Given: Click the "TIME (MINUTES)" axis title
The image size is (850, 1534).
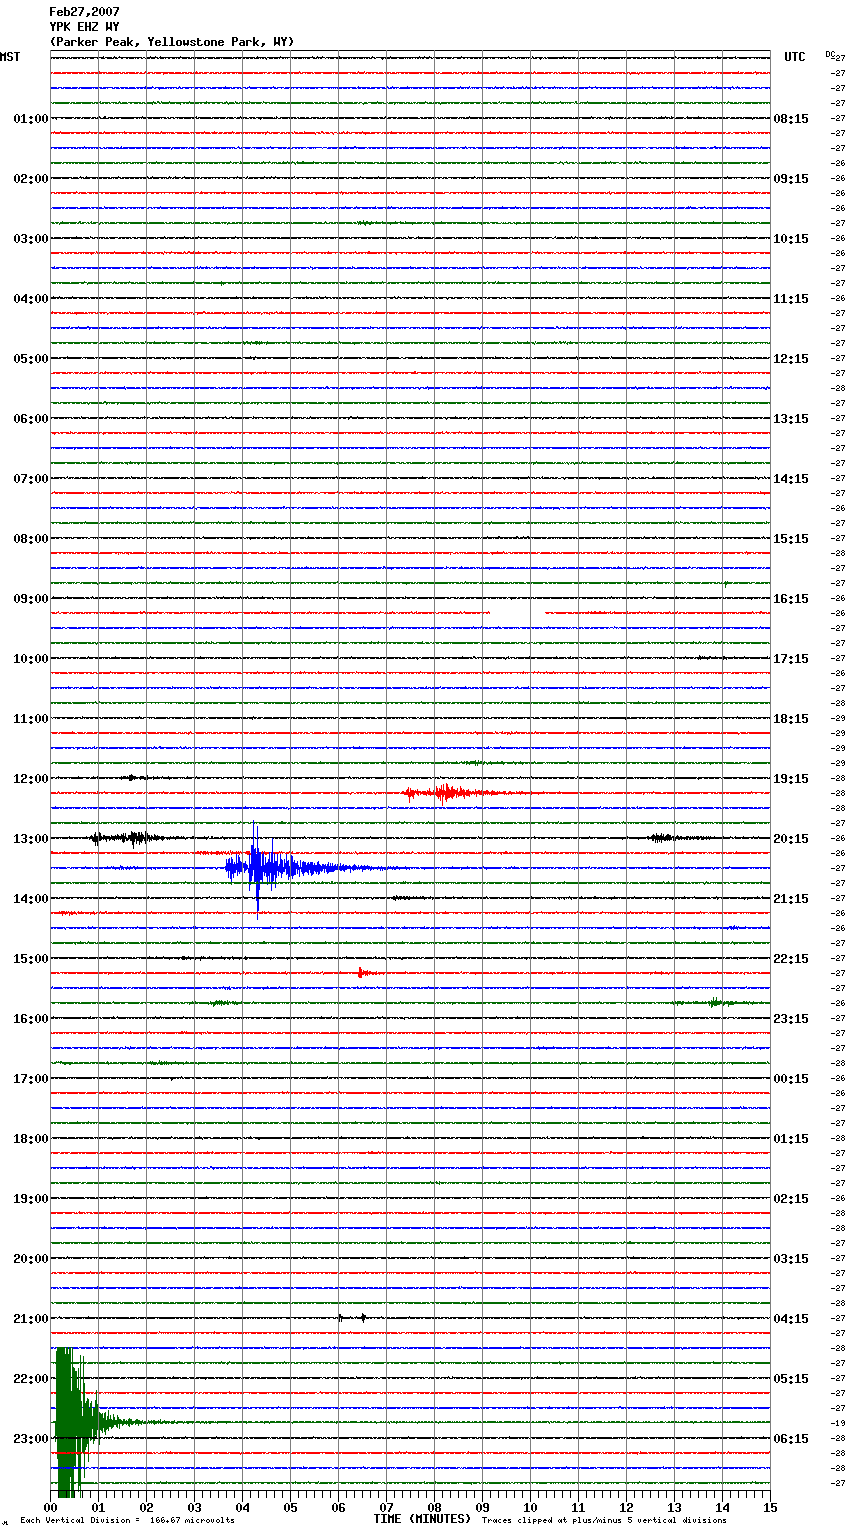Looking at the screenshot, I should pos(422,1519).
